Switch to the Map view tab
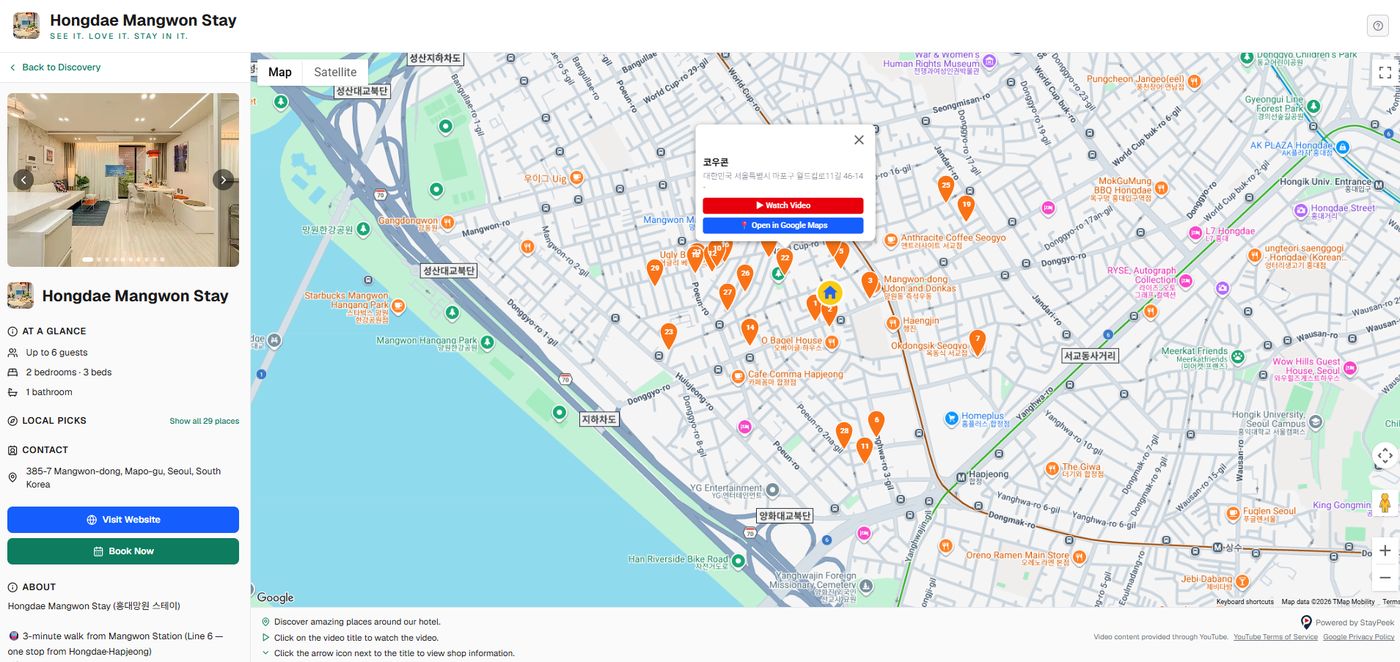 point(280,72)
